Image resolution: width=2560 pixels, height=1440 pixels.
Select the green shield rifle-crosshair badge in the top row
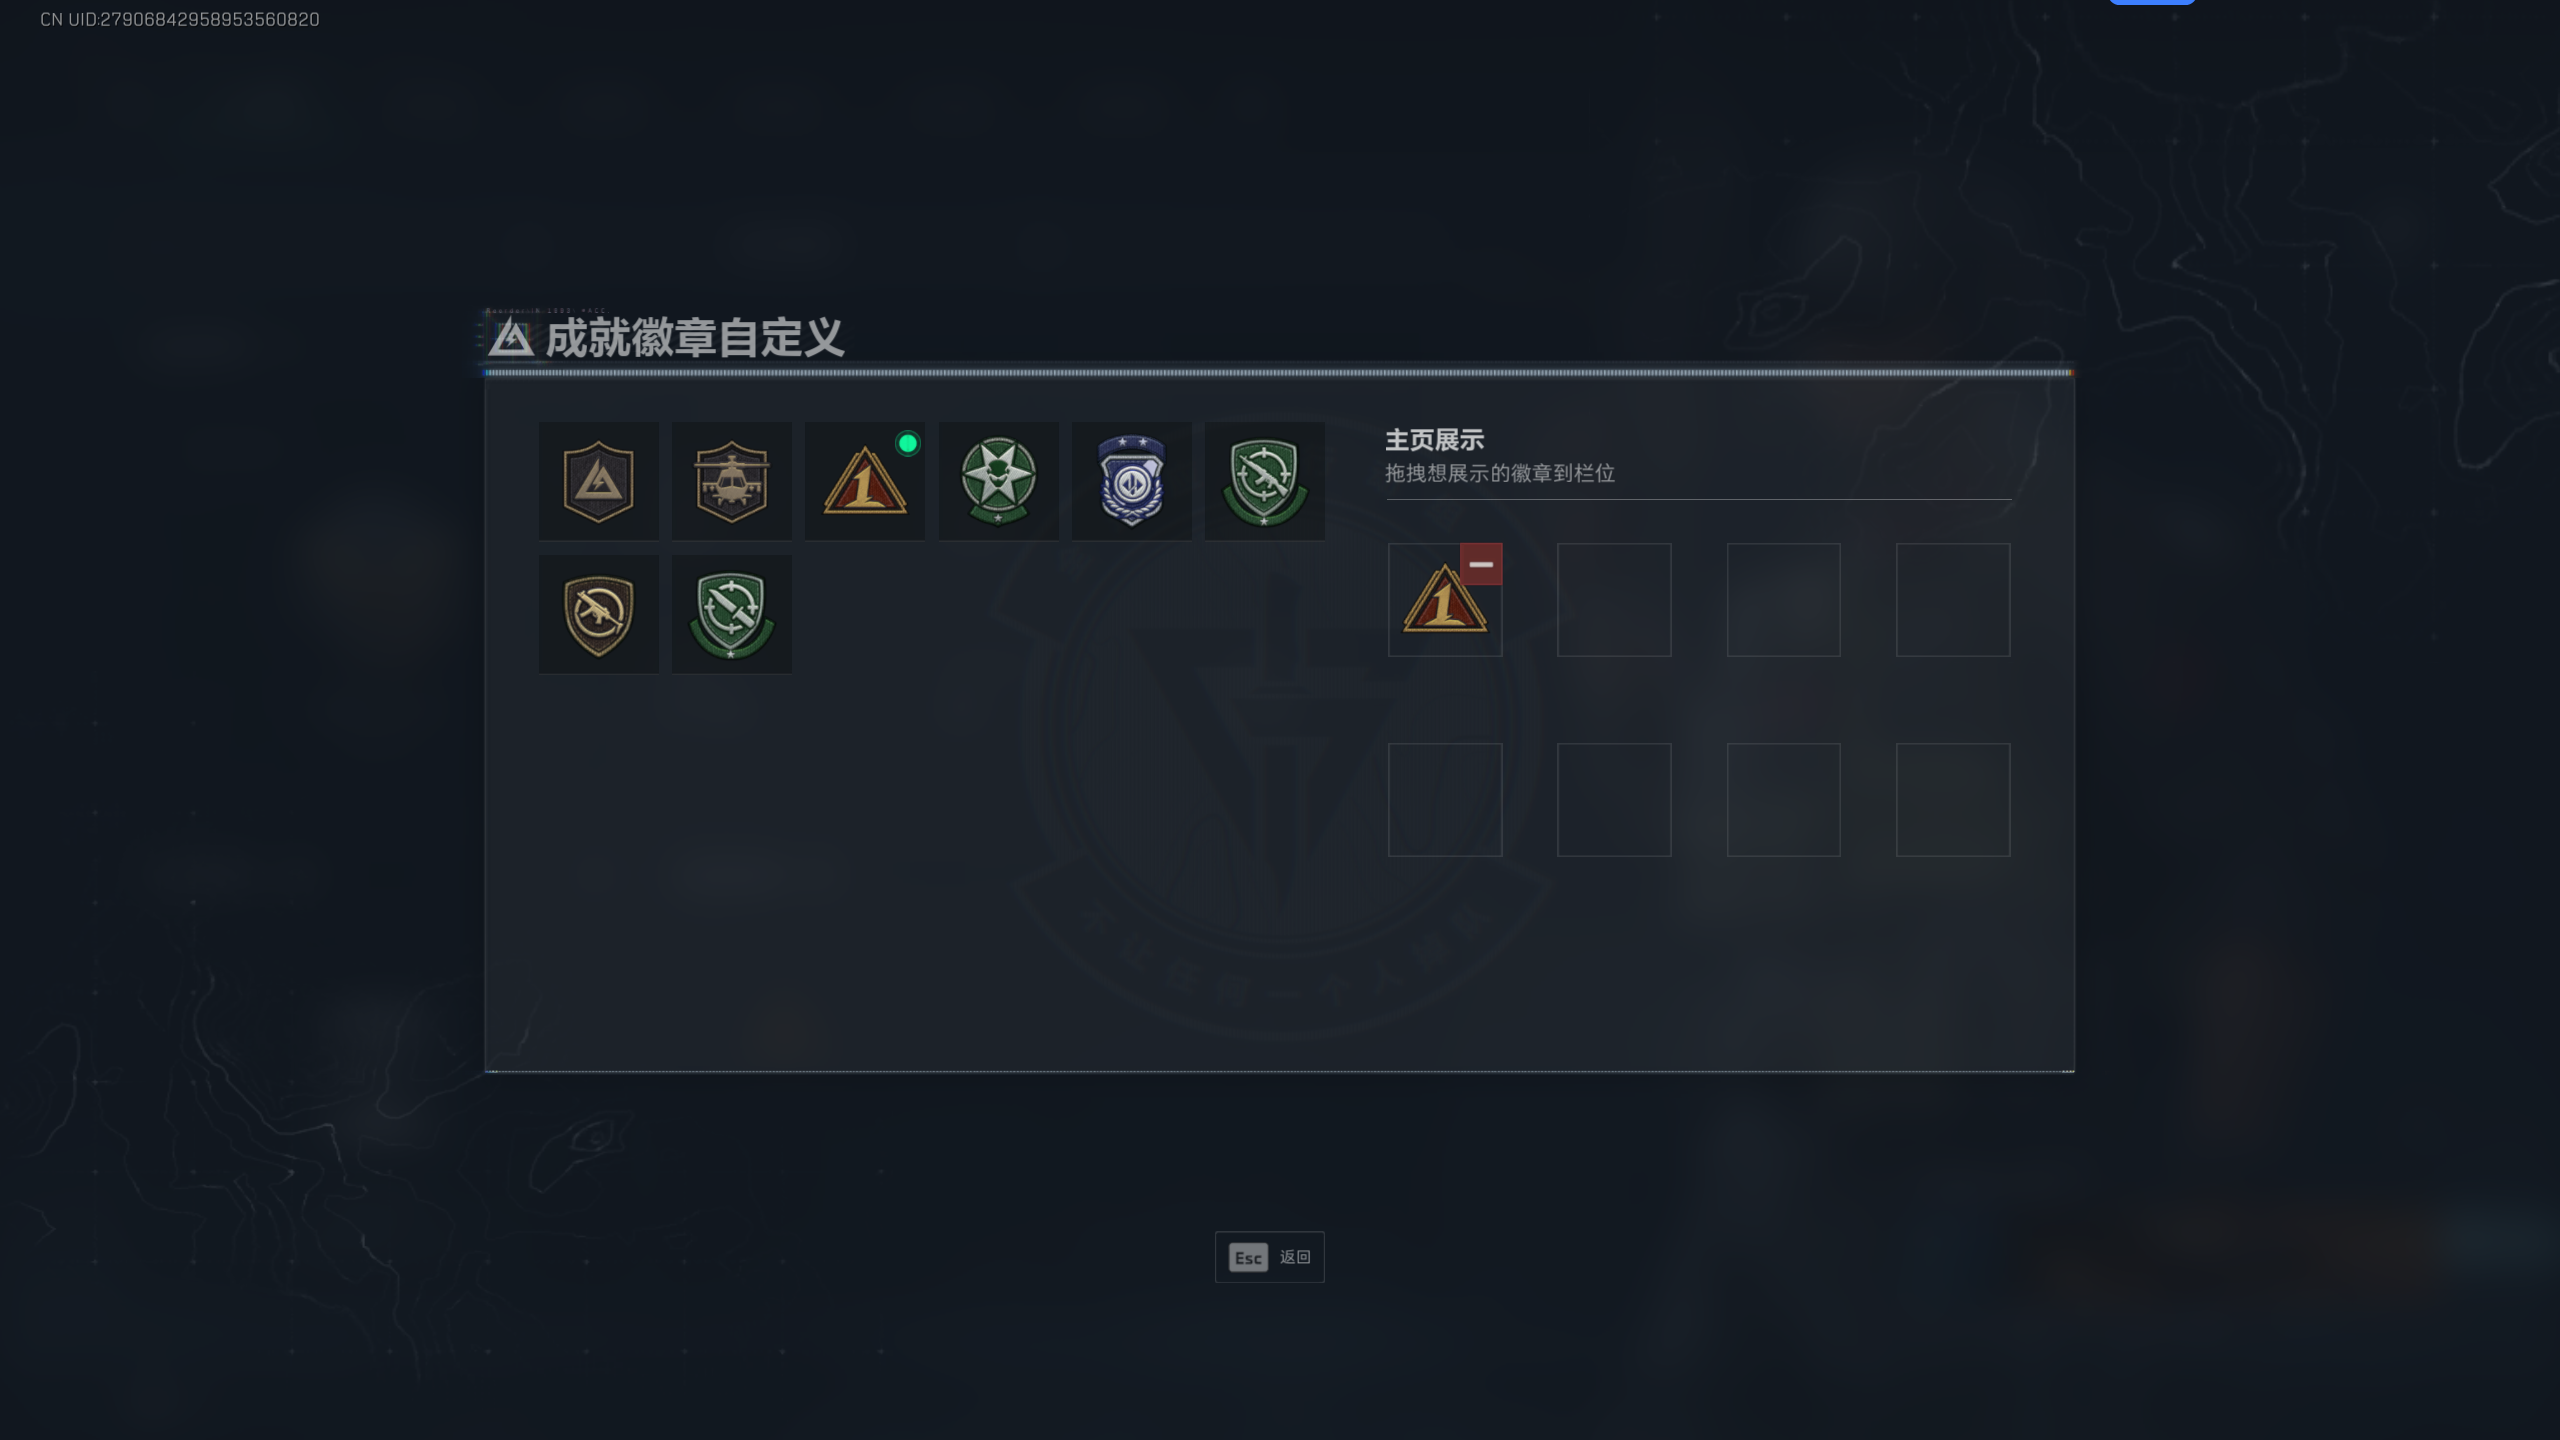pos(1265,481)
